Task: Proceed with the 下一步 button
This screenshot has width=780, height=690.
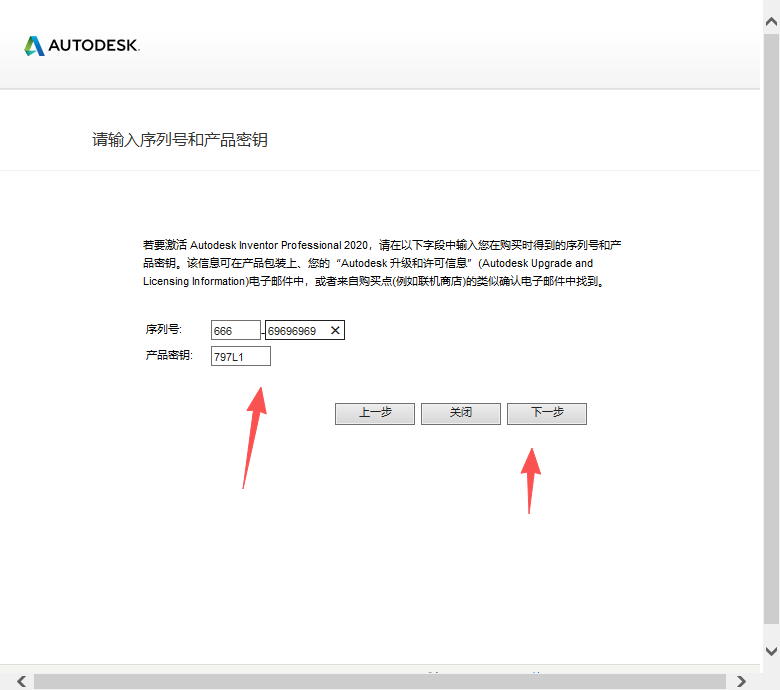Action: (x=547, y=413)
